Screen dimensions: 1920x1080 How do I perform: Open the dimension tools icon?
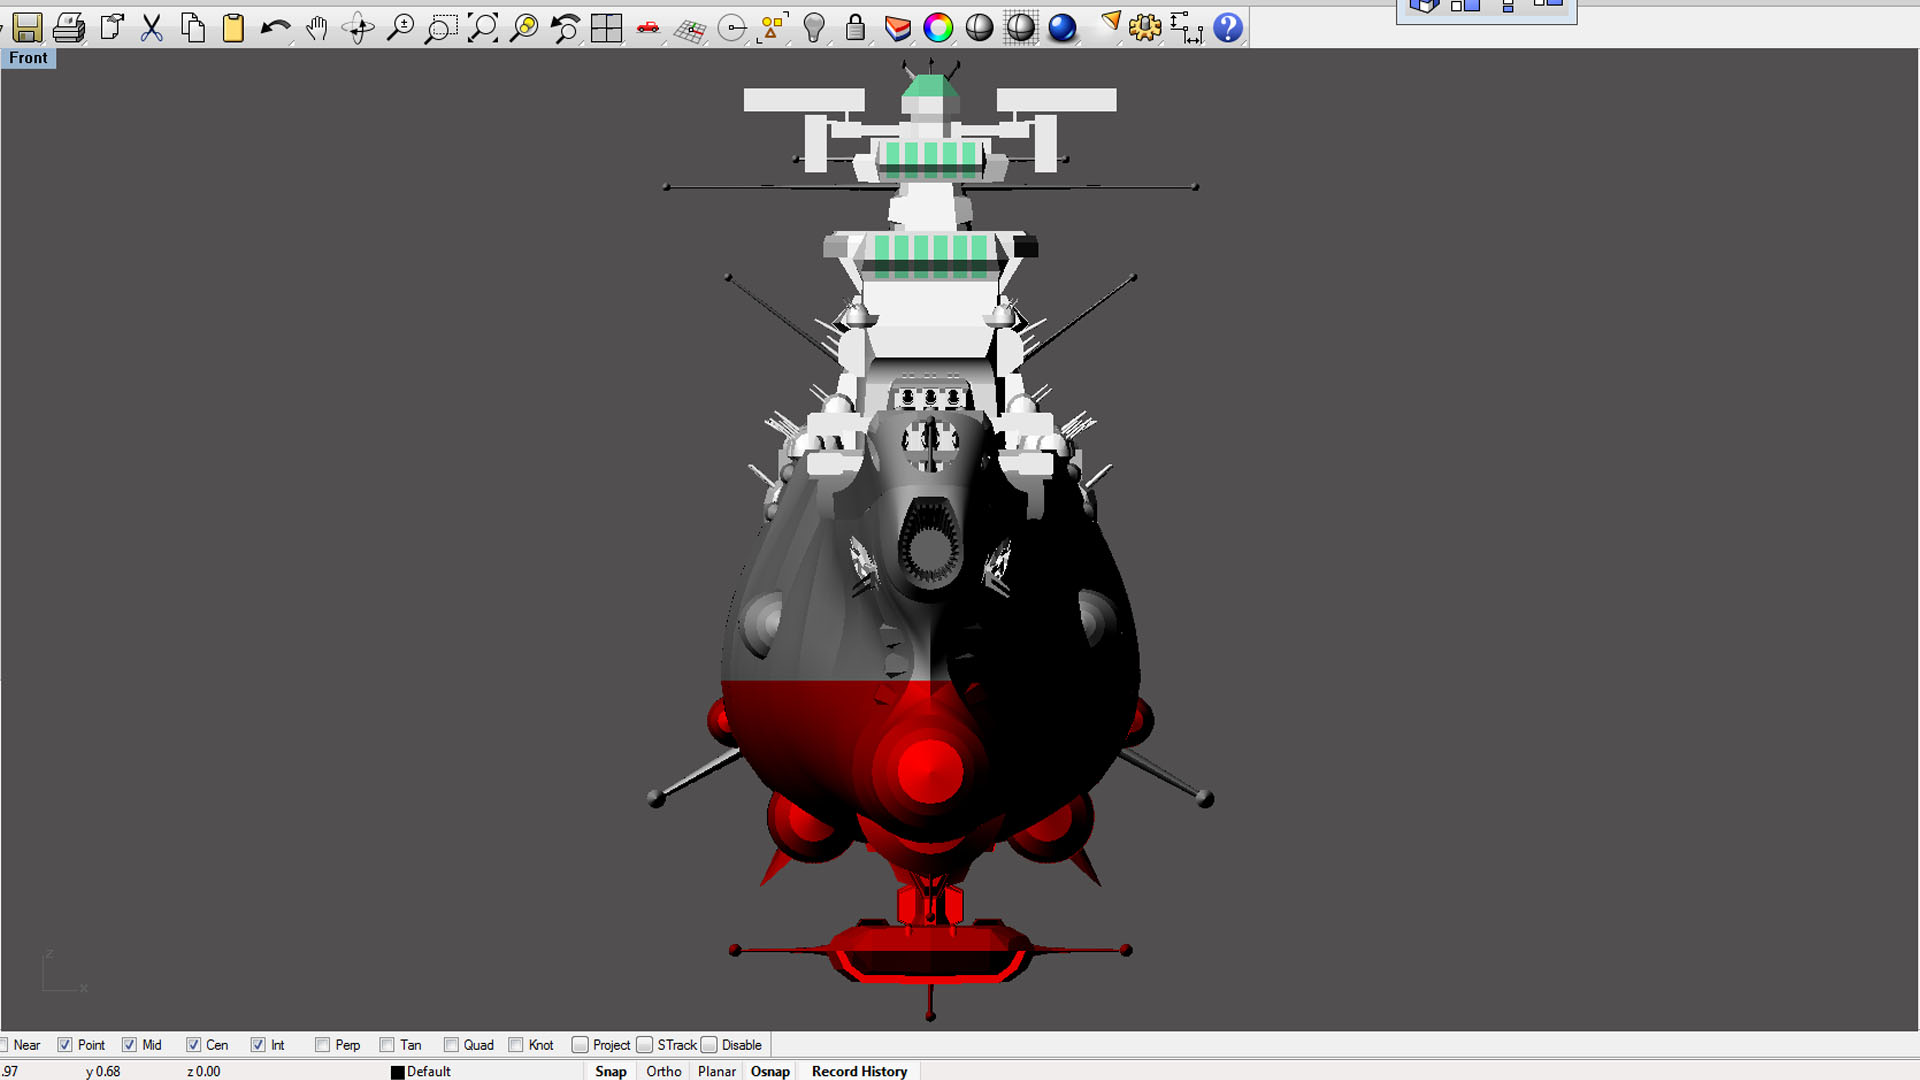[x=1186, y=27]
